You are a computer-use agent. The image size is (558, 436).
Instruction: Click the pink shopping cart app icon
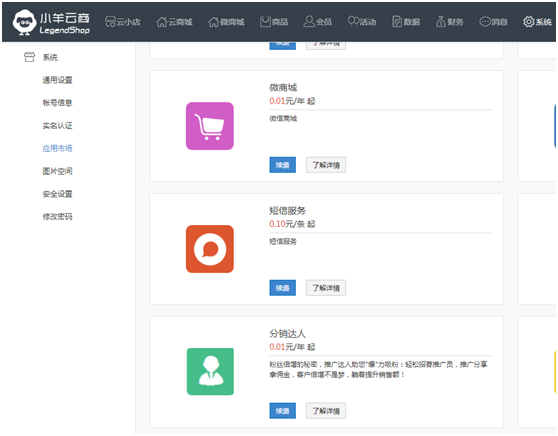point(210,126)
